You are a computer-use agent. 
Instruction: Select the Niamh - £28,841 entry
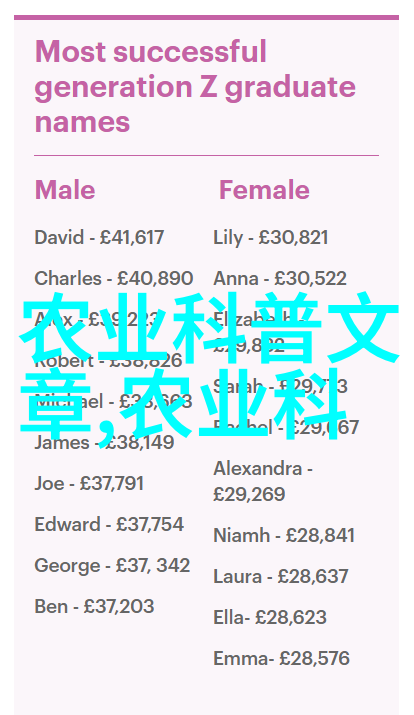click(284, 535)
